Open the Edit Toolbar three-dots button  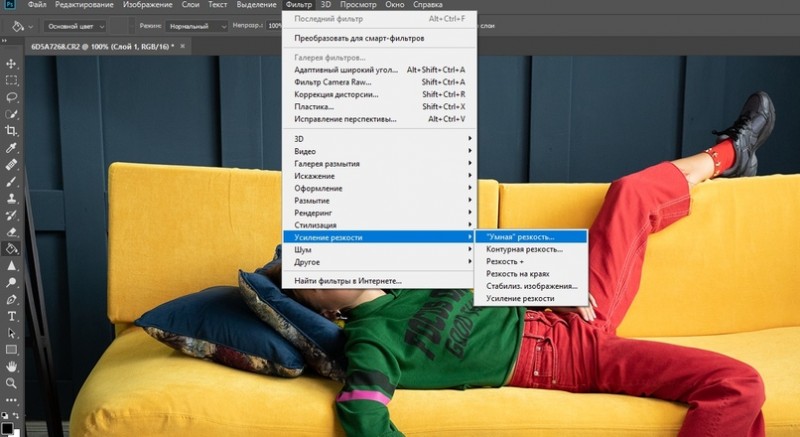click(11, 400)
